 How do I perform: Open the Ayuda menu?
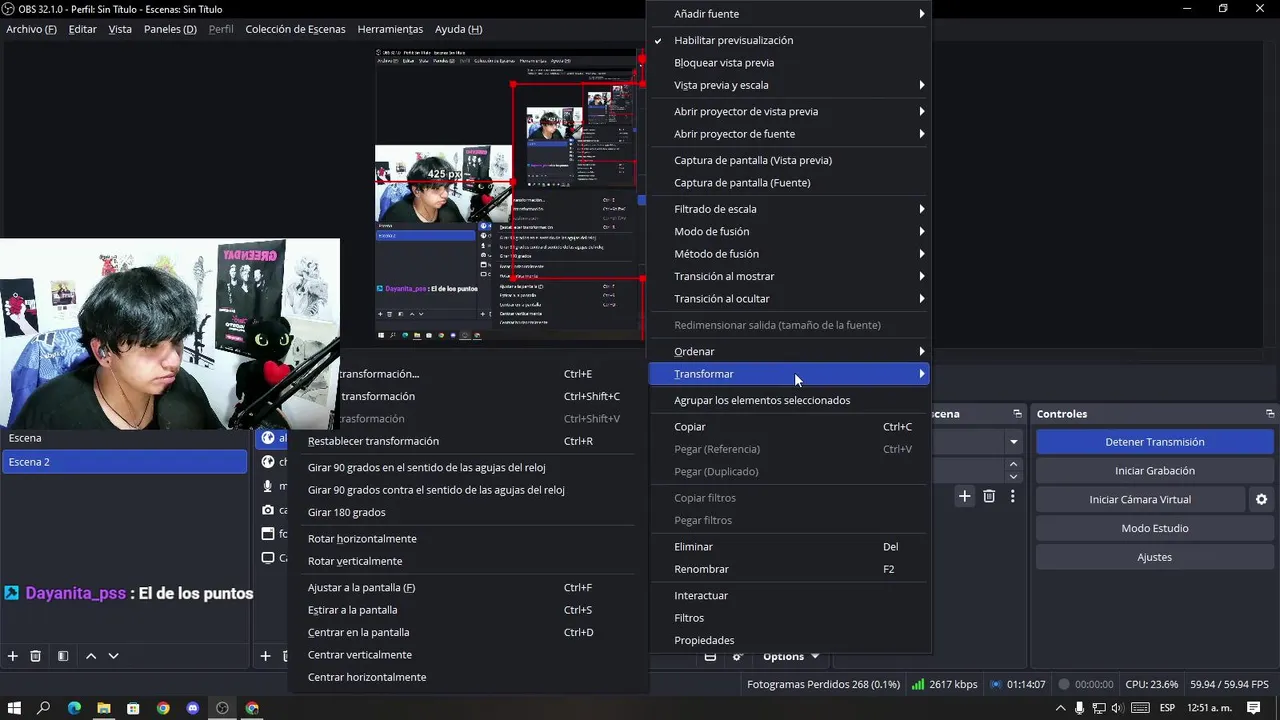pyautogui.click(x=458, y=29)
